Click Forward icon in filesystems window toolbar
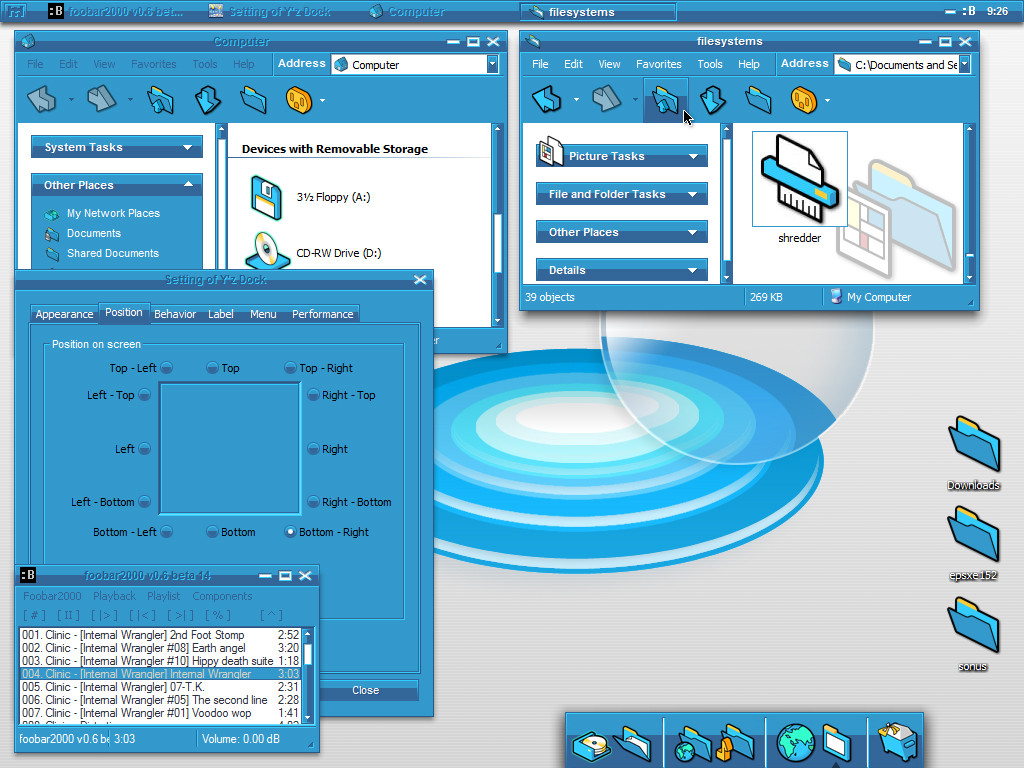The width and height of the screenshot is (1024, 768). [x=607, y=100]
